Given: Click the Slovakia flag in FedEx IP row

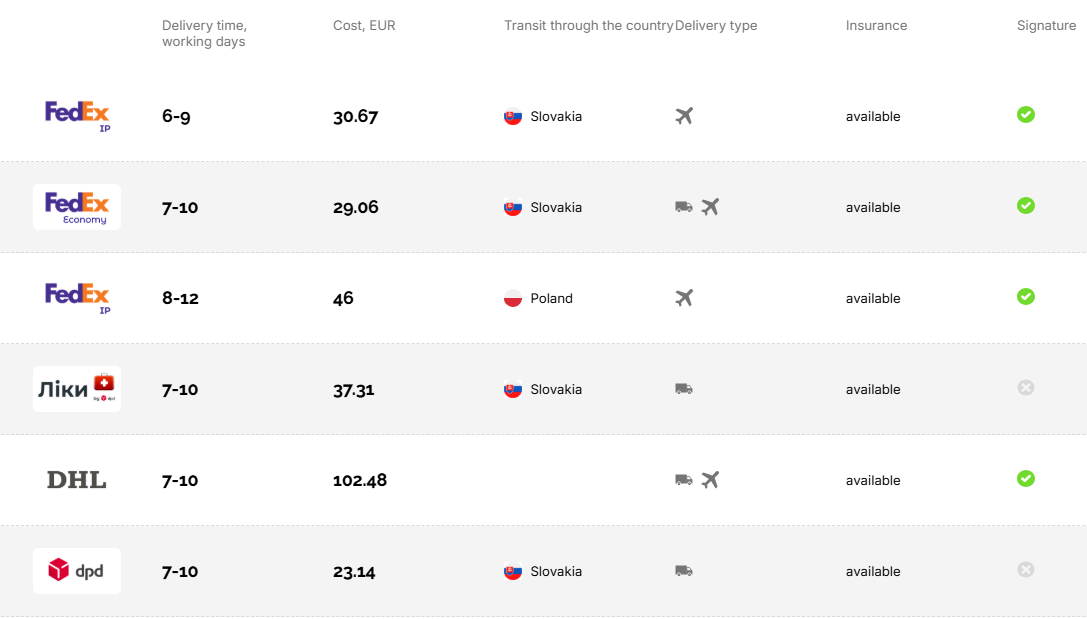Looking at the screenshot, I should pos(511,116).
